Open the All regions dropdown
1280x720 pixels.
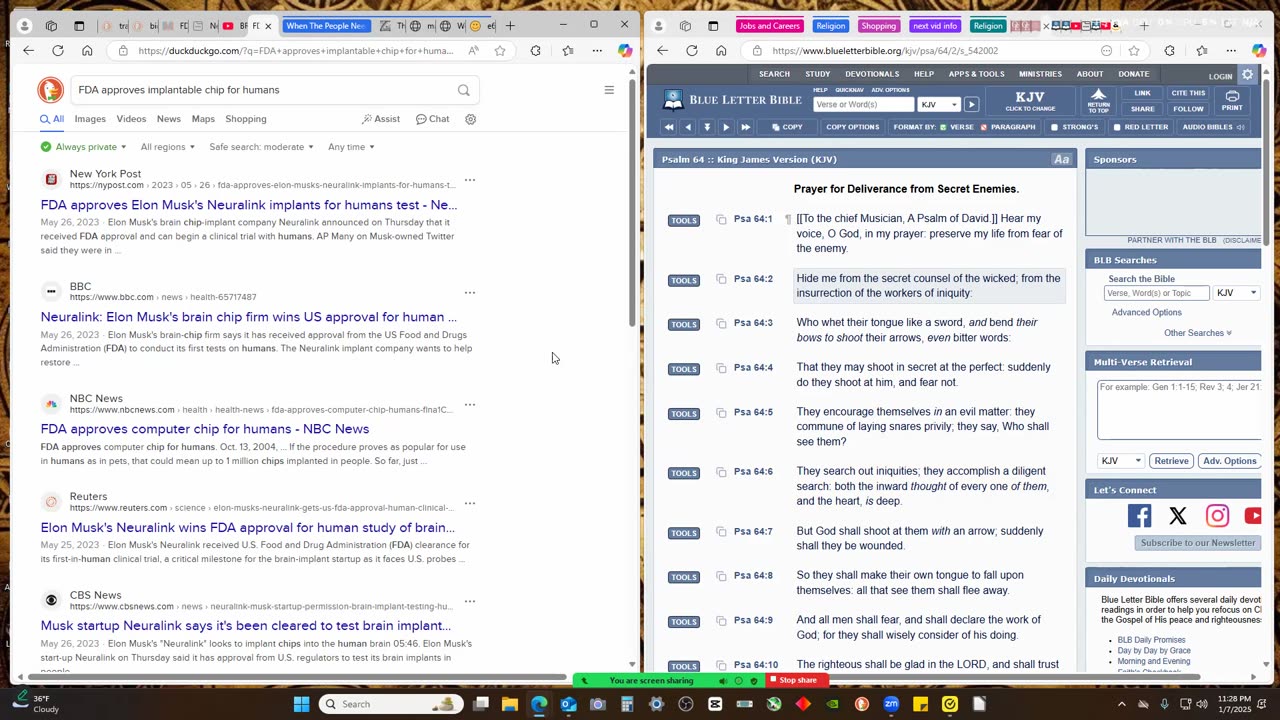tap(167, 147)
